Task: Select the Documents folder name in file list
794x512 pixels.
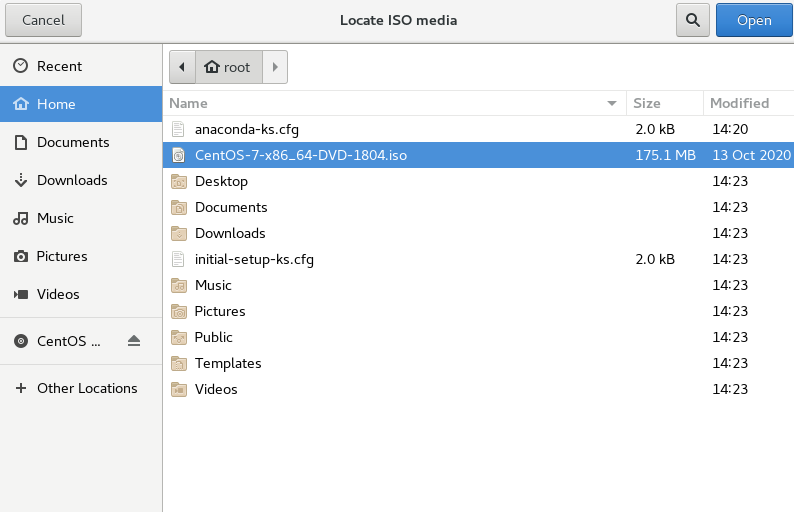Action: (x=231, y=207)
